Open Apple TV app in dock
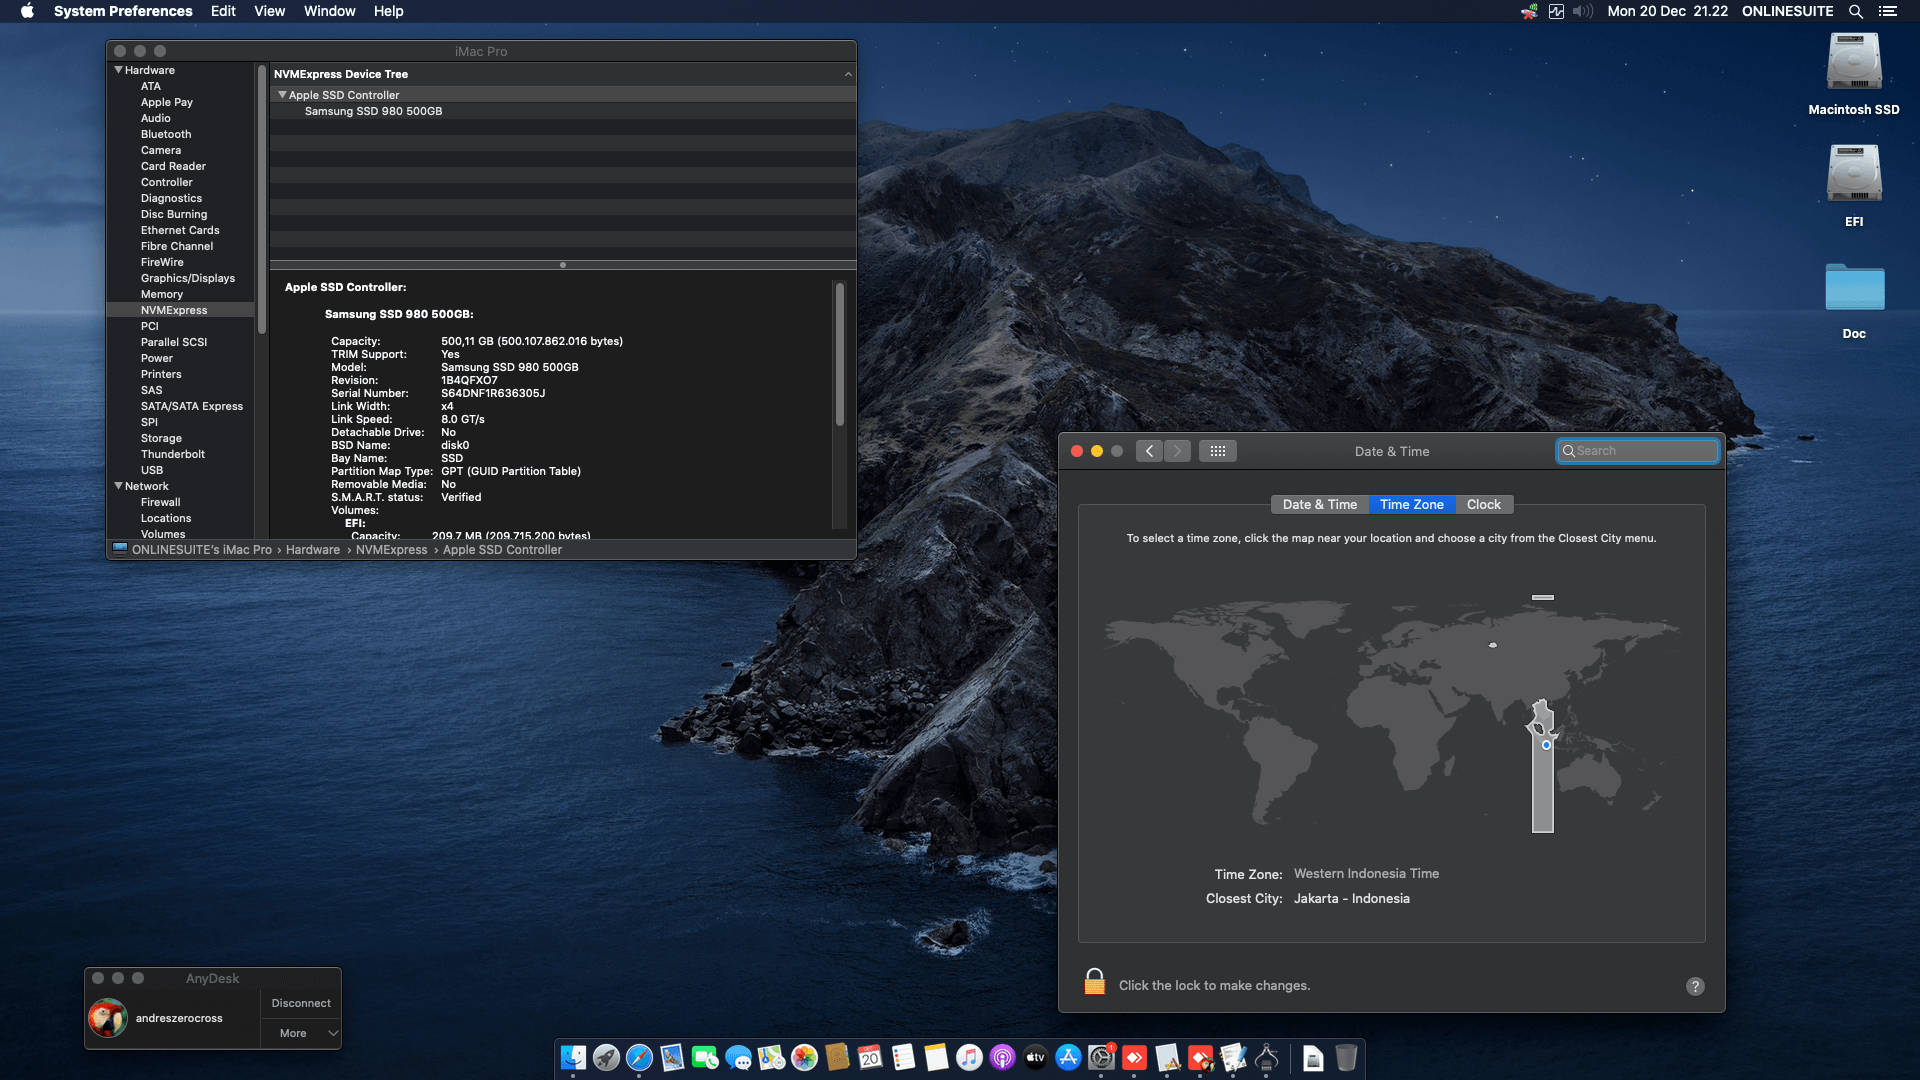The image size is (1920, 1080). pyautogui.click(x=1035, y=1057)
